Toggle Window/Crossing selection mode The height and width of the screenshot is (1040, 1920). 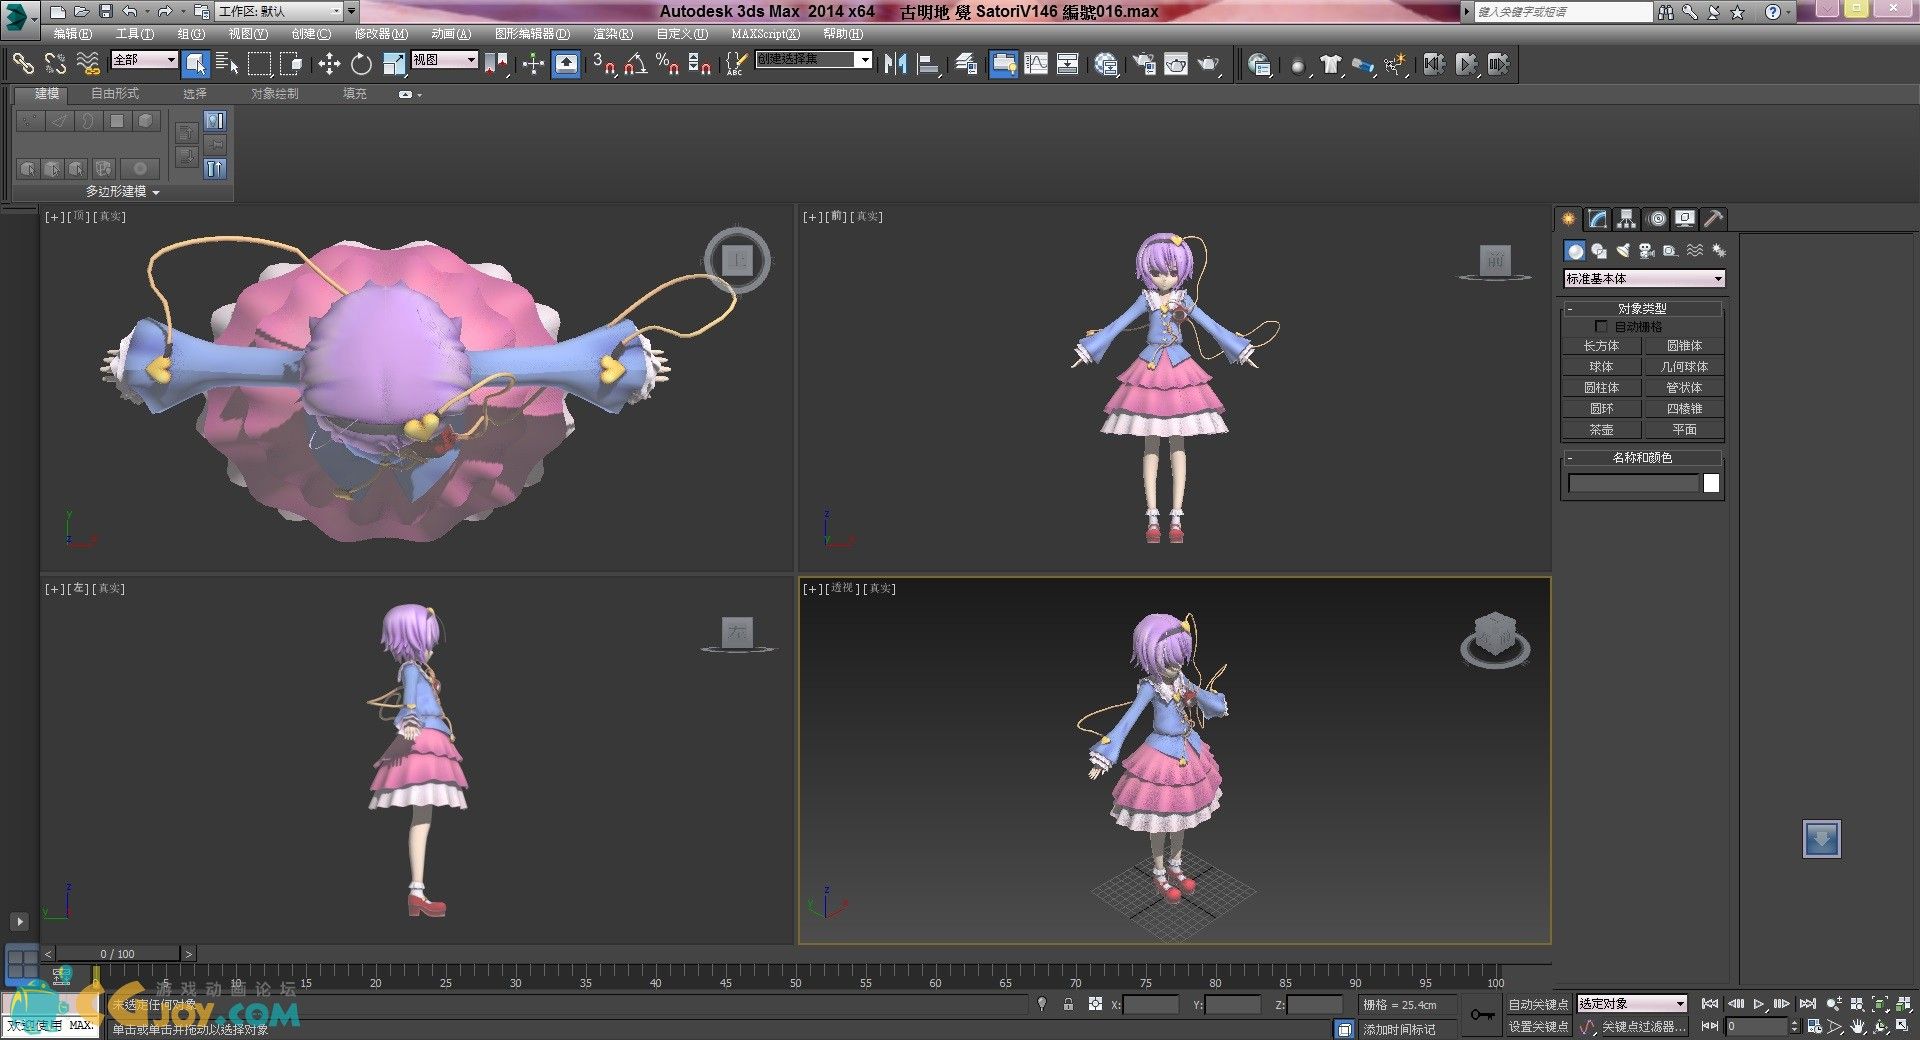[x=292, y=64]
